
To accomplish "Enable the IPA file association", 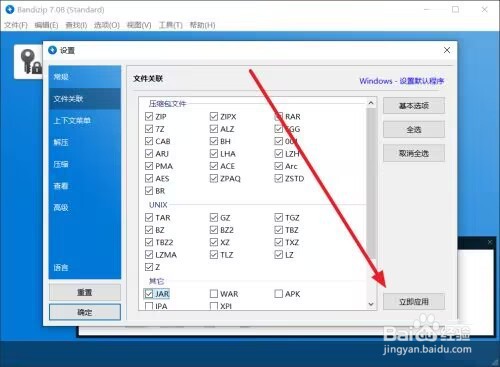I will coord(149,306).
